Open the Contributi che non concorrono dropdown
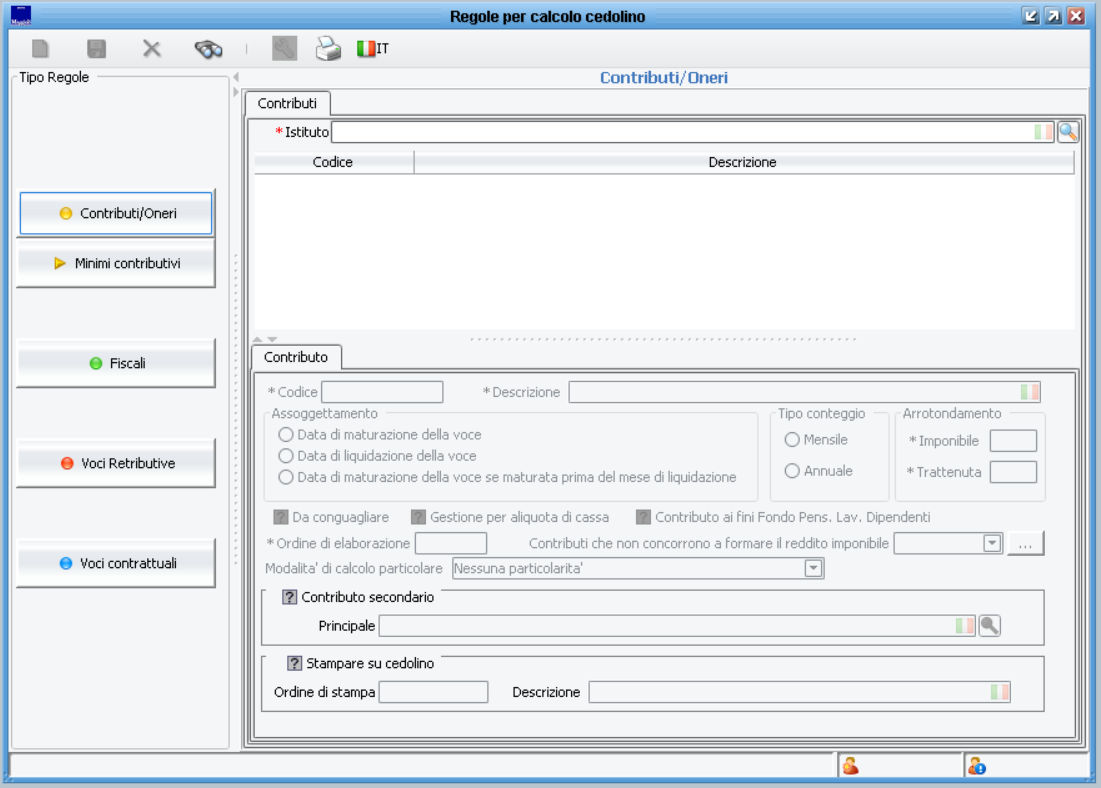The width and height of the screenshot is (1101, 788). (992, 543)
